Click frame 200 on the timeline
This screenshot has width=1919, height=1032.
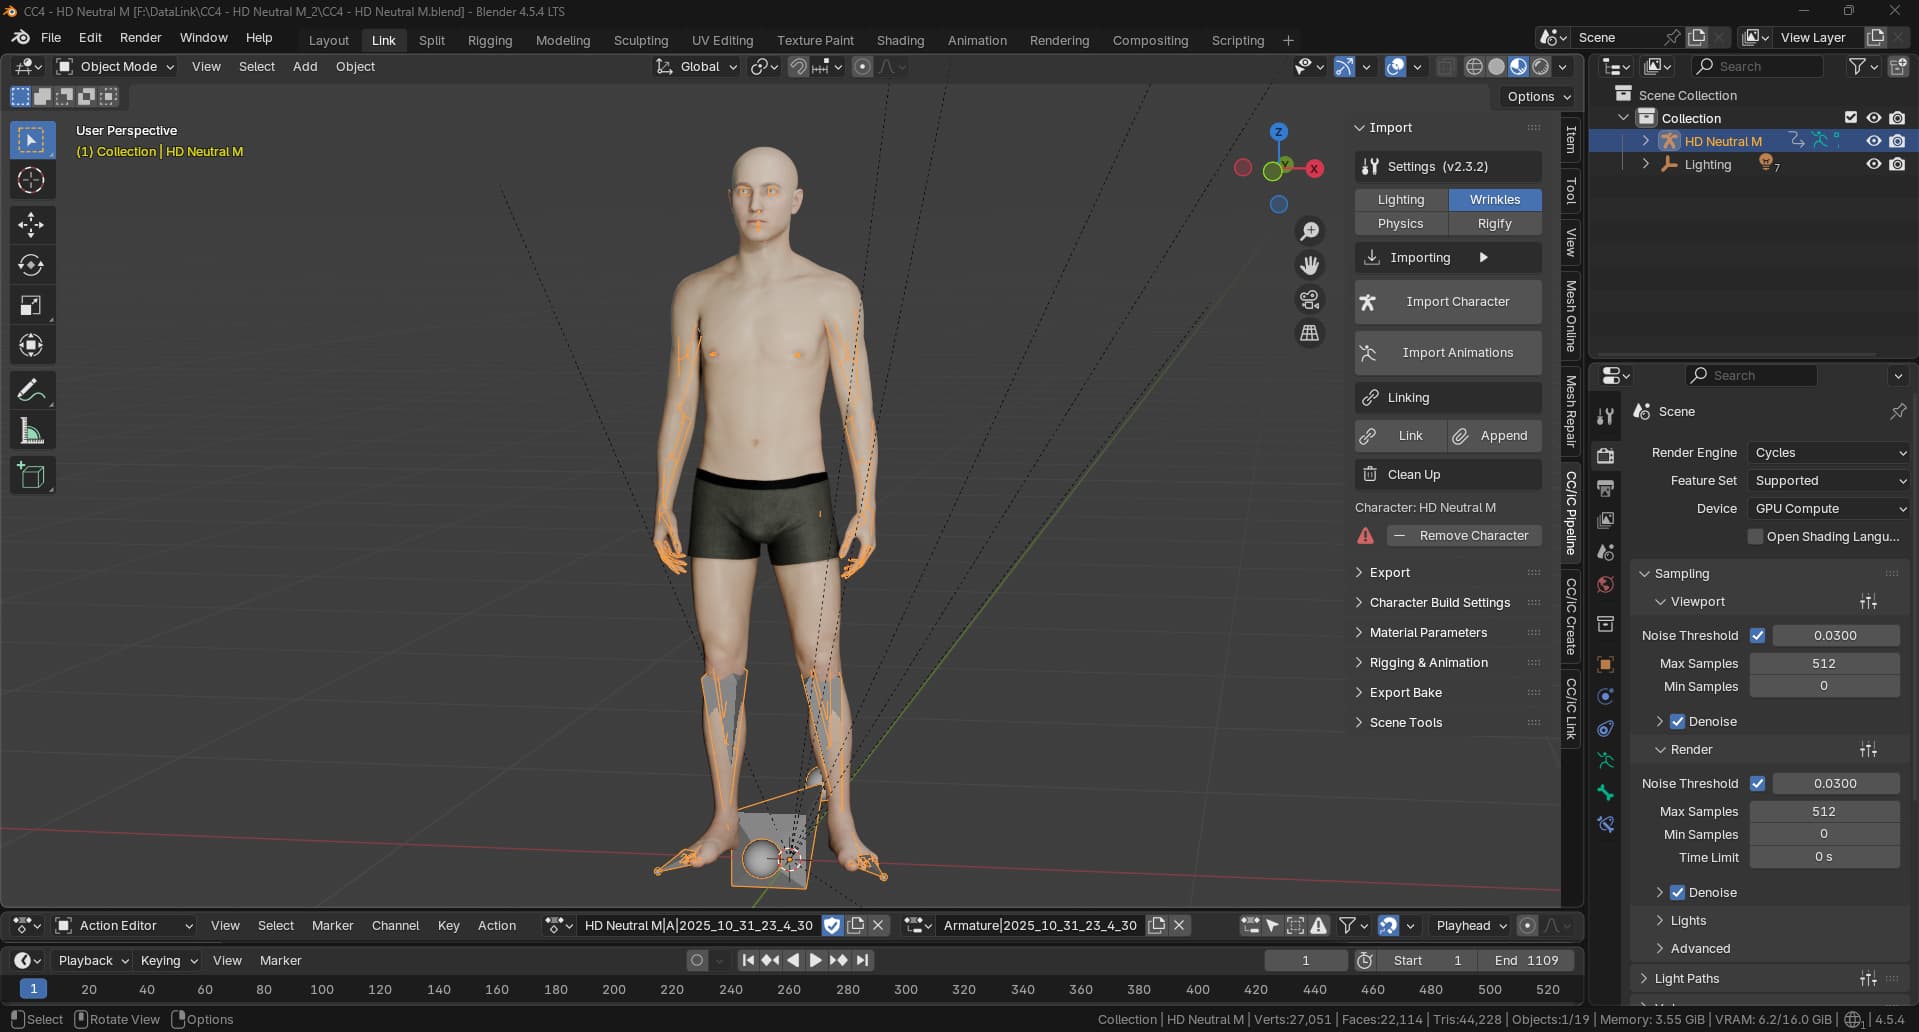pyautogui.click(x=614, y=989)
